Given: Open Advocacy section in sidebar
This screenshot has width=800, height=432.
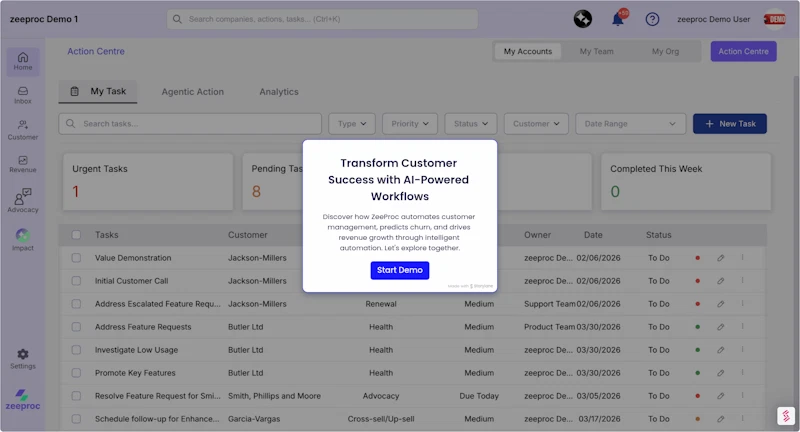Looking at the screenshot, I should 23,200.
